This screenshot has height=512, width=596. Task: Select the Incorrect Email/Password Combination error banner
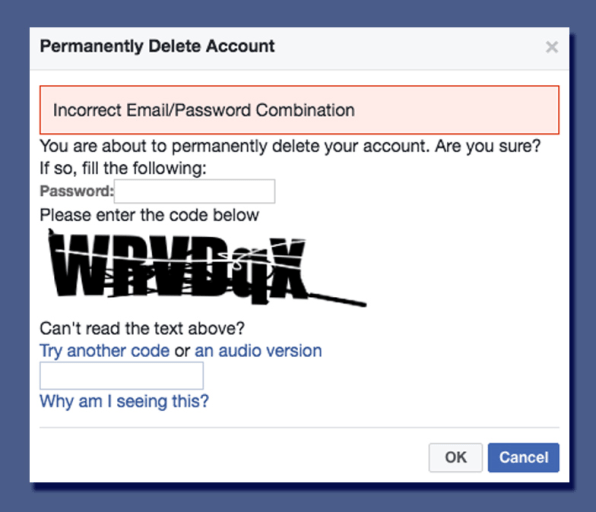(300, 110)
